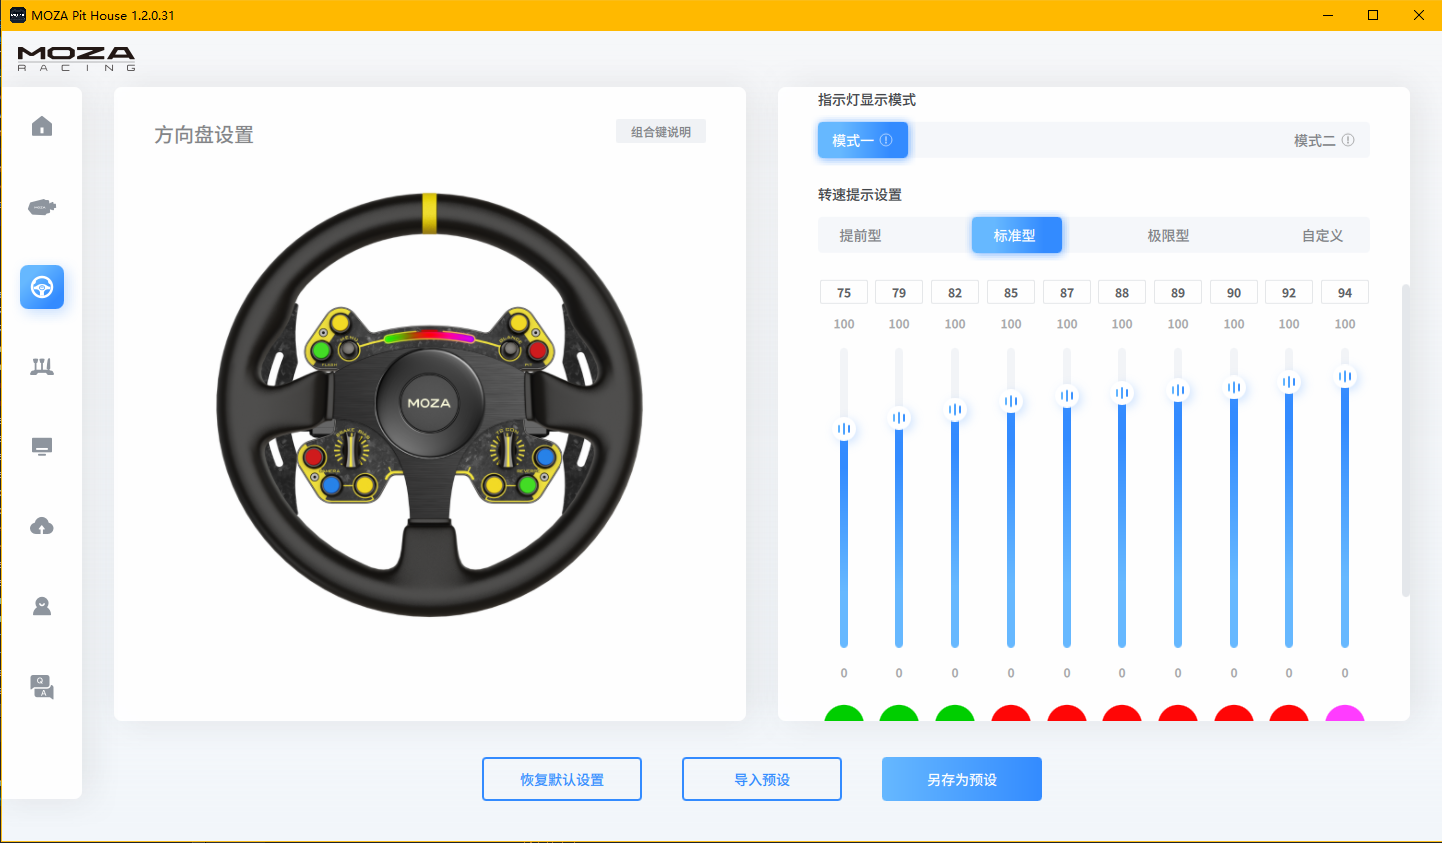This screenshot has height=843, width=1442.
Task: Click the RPM value field showing 82
Action: (x=955, y=293)
